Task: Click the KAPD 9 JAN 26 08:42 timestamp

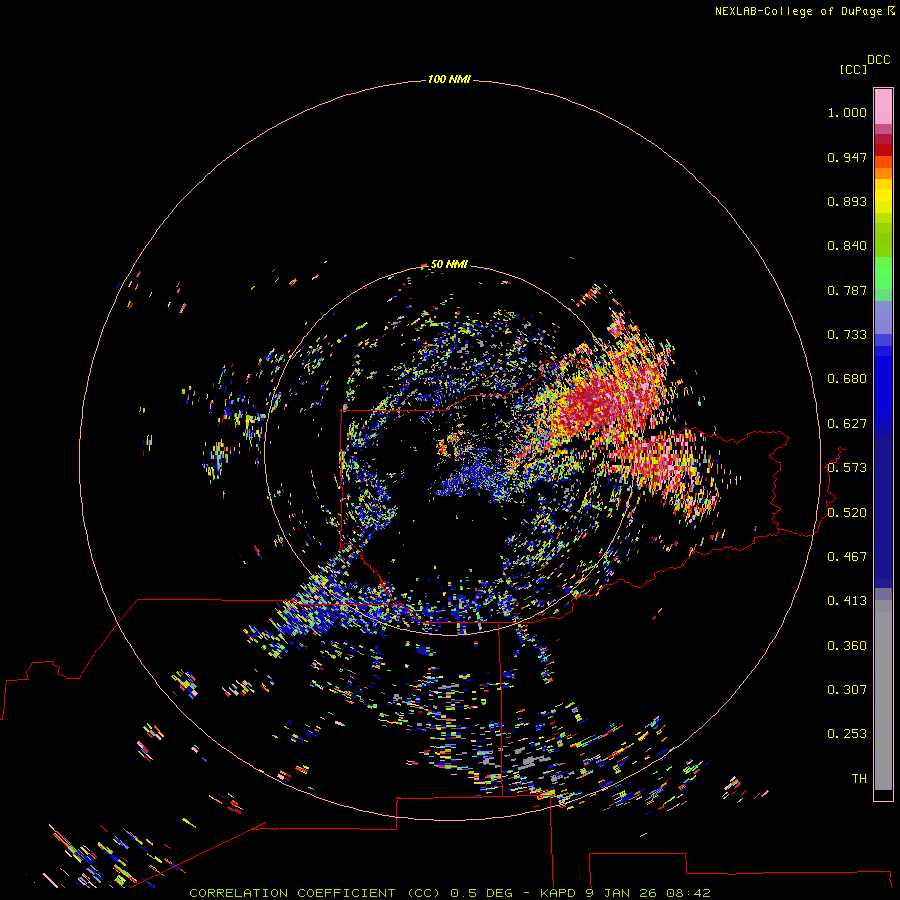Action: [x=625, y=893]
